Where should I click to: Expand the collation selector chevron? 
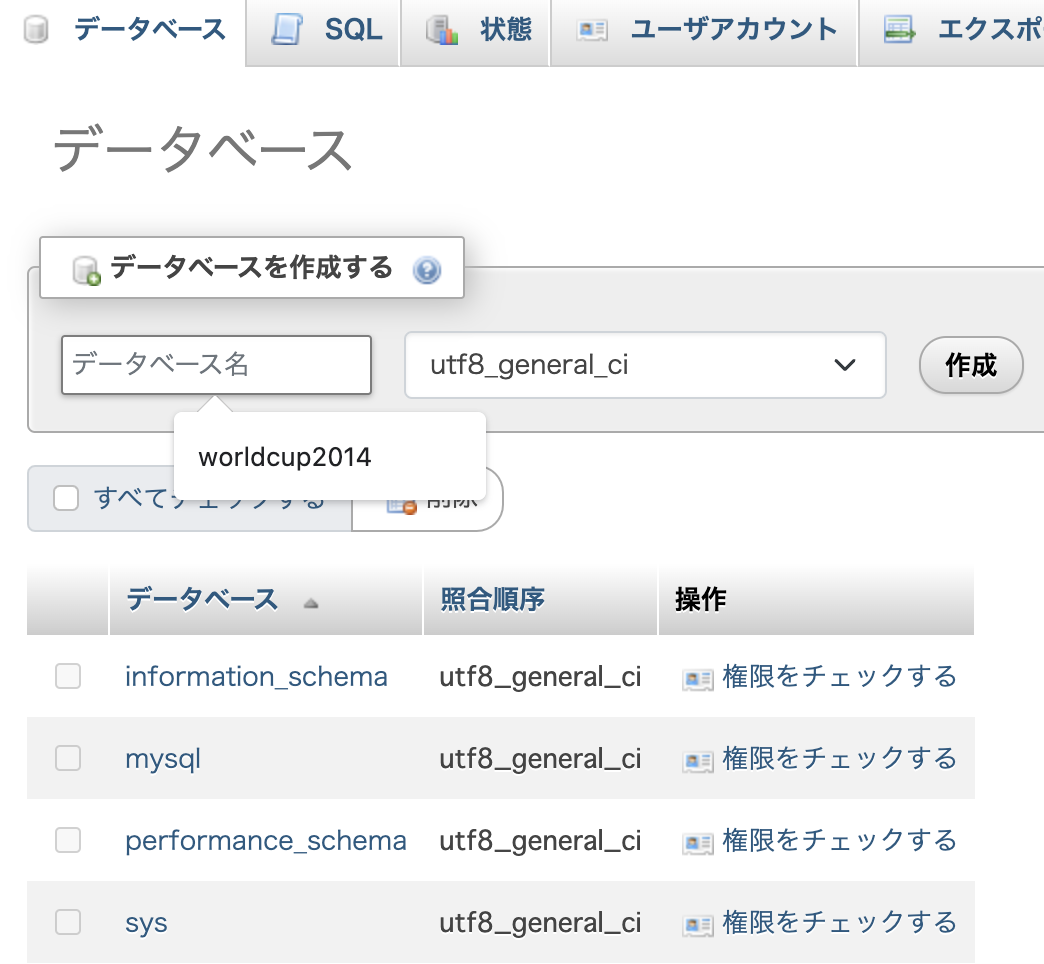pyautogui.click(x=846, y=365)
